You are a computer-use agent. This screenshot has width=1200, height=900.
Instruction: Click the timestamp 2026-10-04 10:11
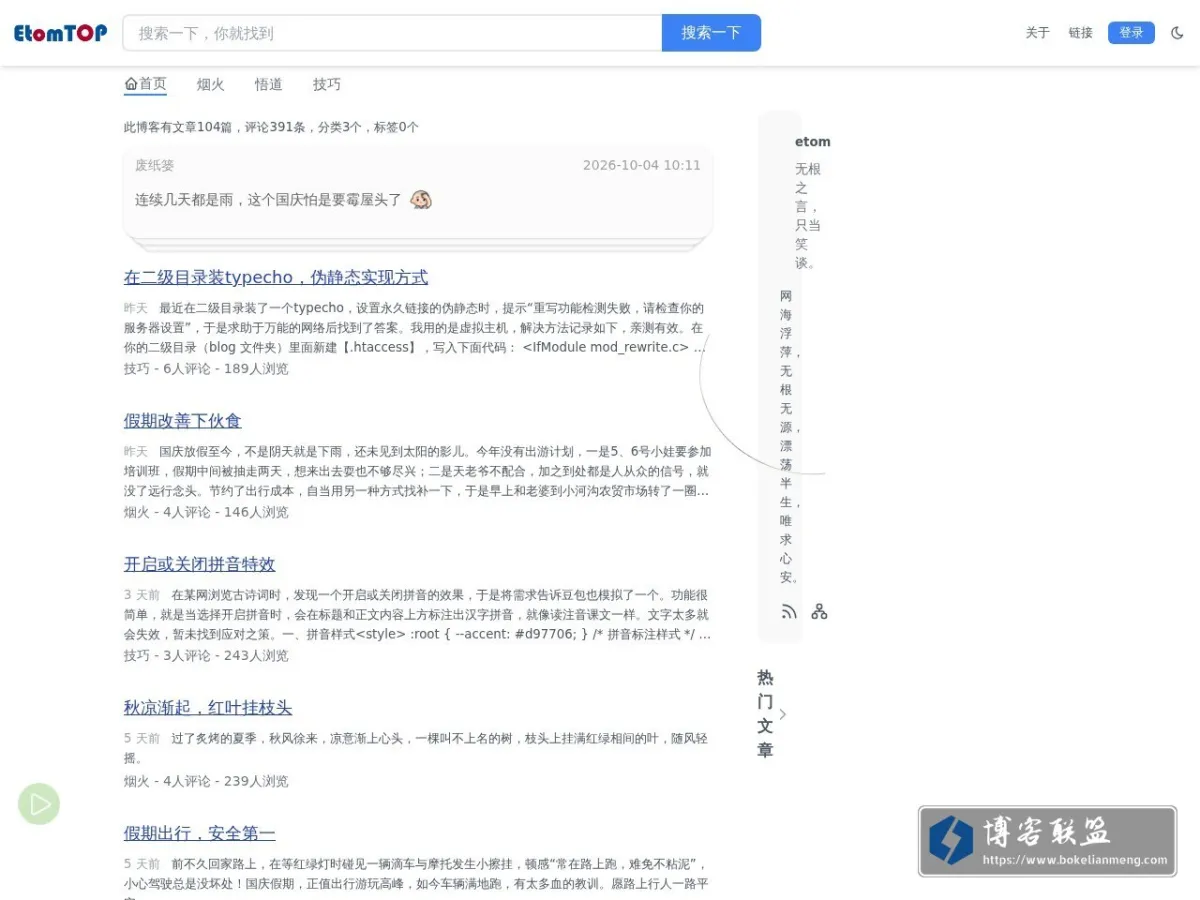pos(642,165)
